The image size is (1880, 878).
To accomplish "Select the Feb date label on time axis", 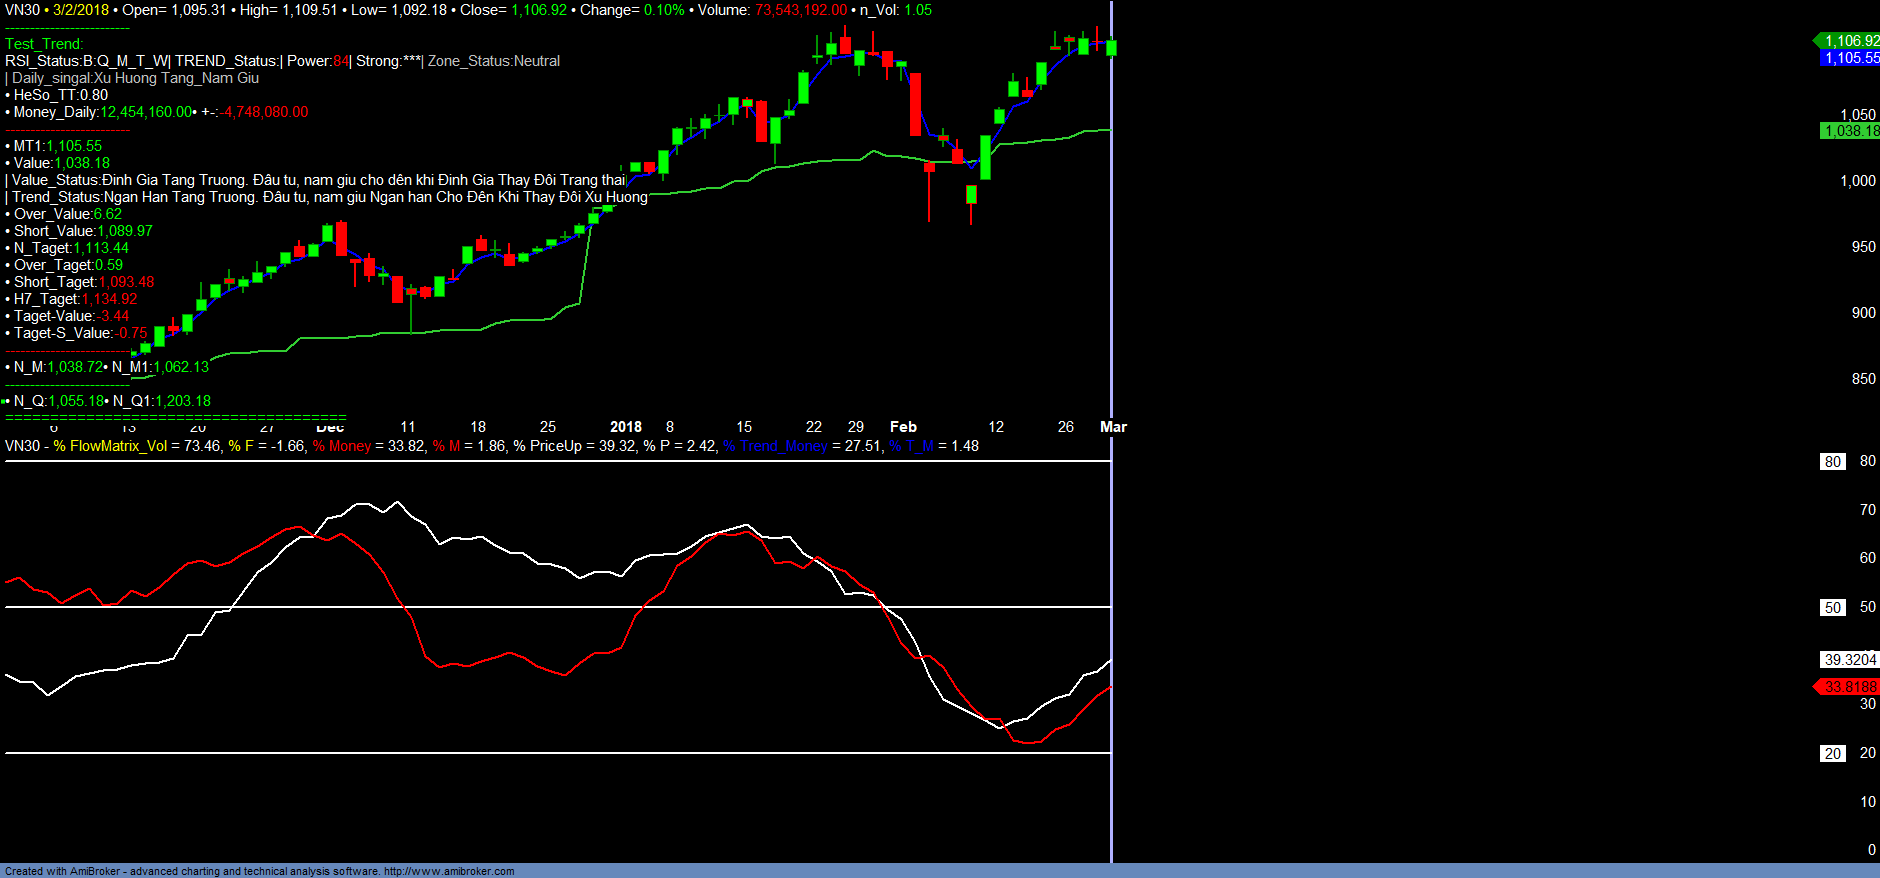I will tap(903, 427).
